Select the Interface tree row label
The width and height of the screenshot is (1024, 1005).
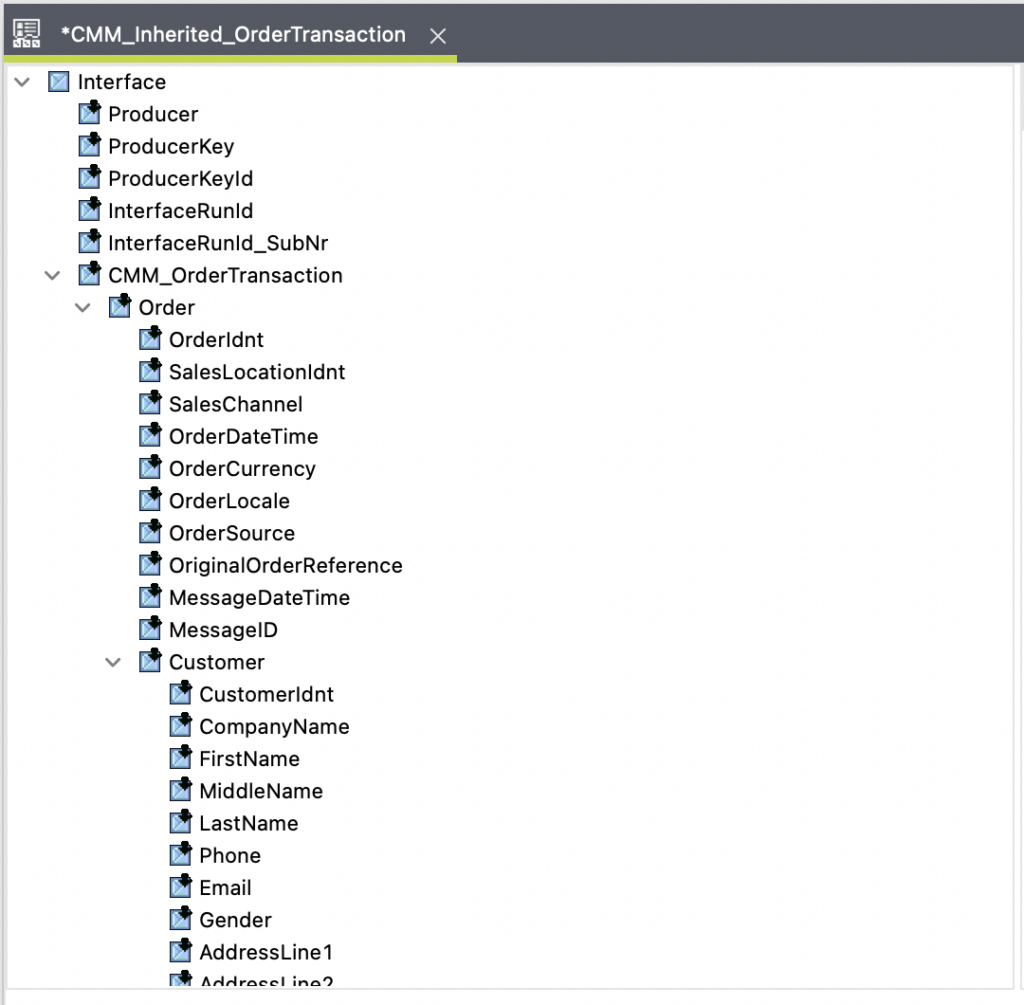pyautogui.click(x=121, y=82)
